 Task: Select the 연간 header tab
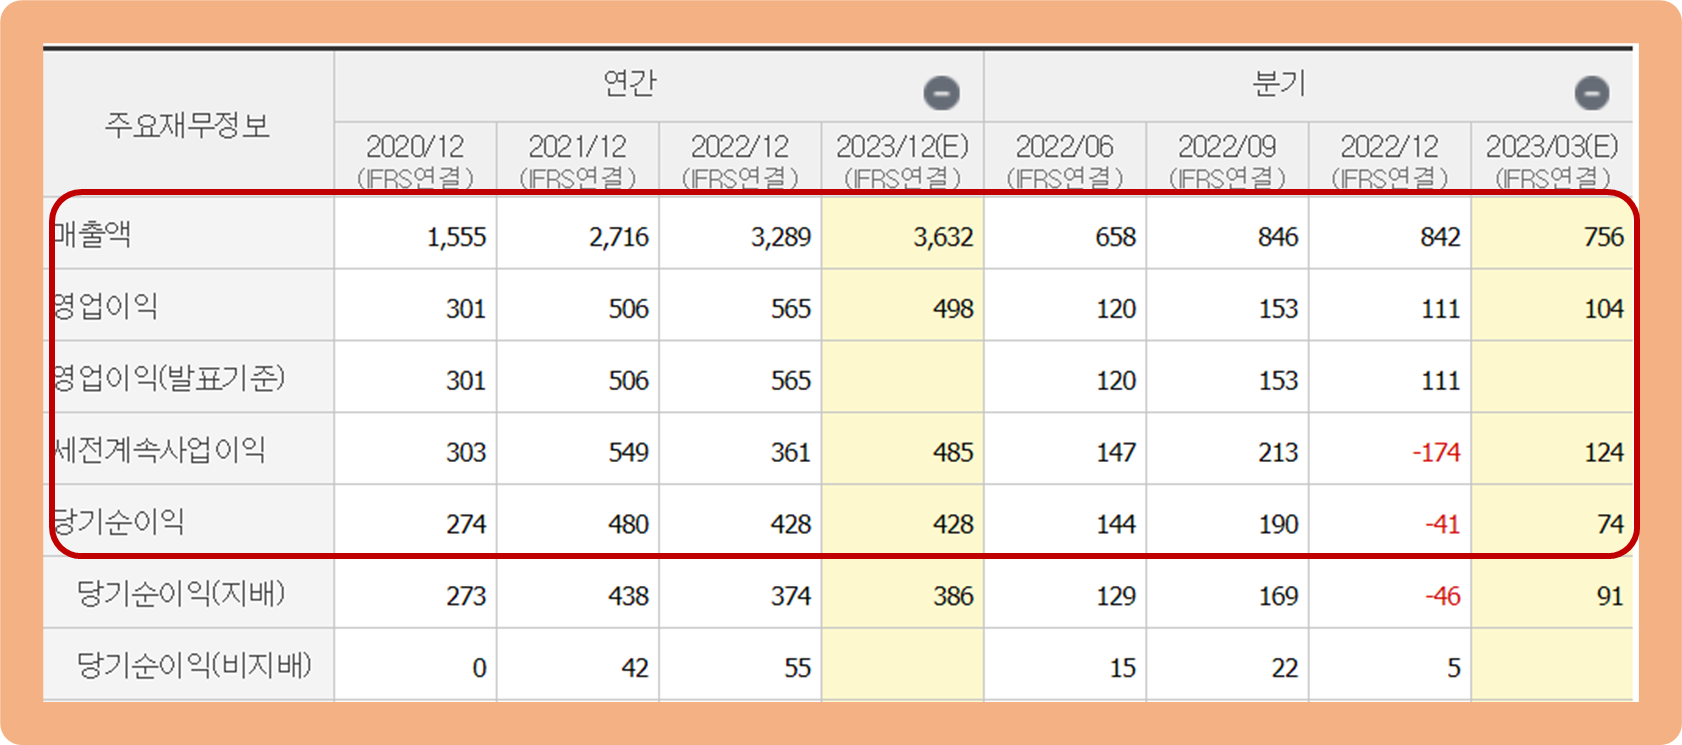coord(630,83)
